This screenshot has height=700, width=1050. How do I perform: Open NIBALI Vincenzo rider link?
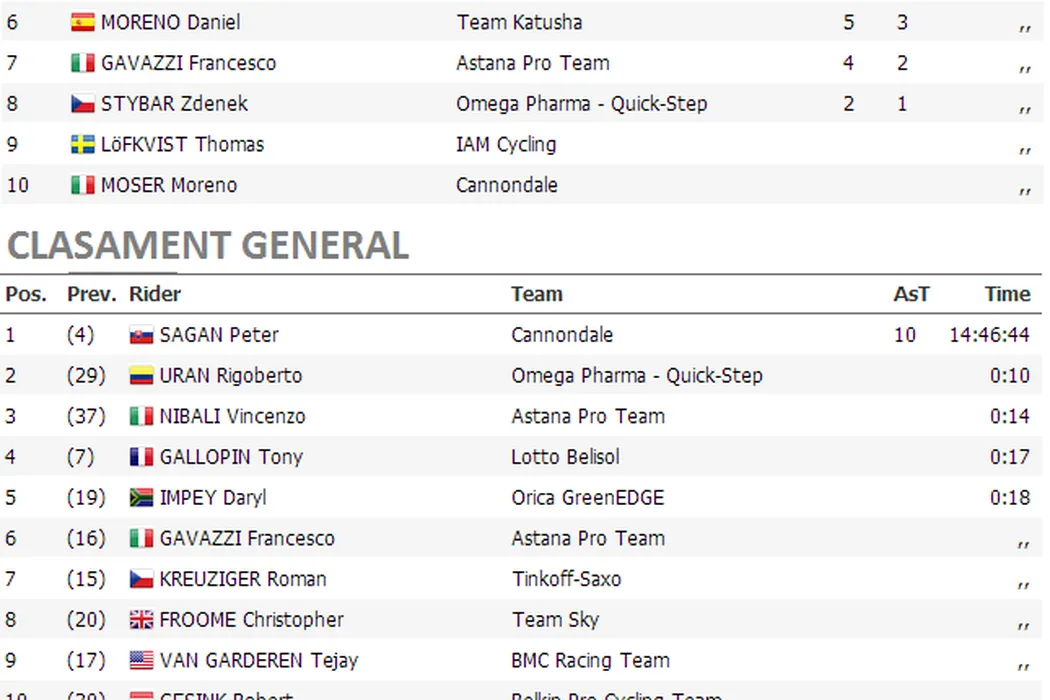(232, 417)
